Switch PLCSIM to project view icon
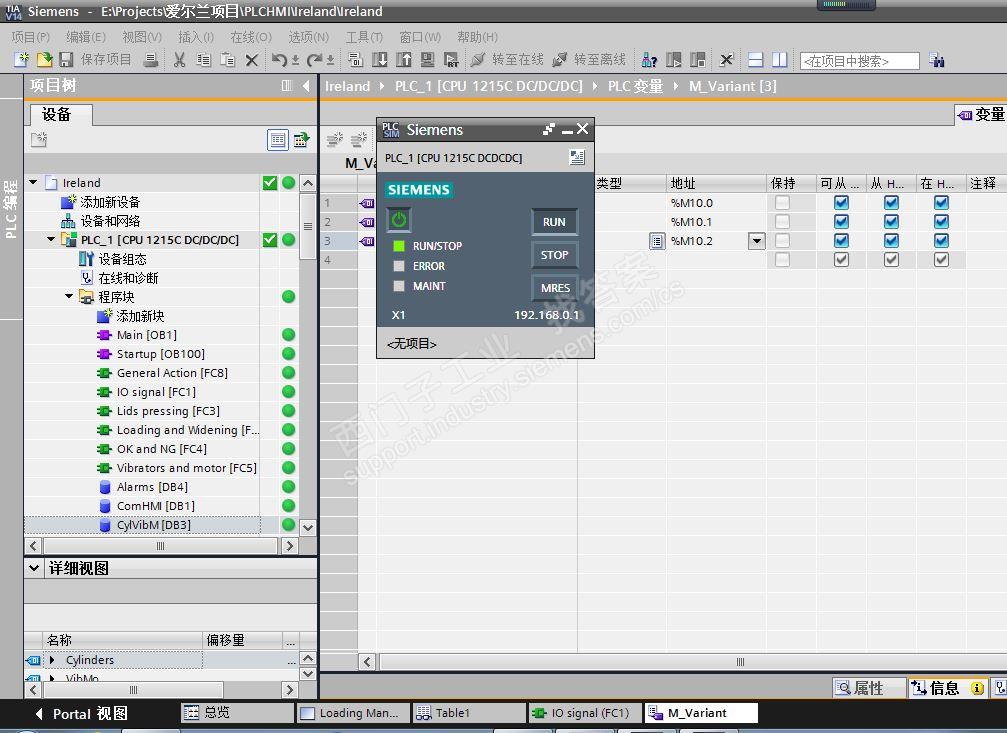Screen dimensions: 1007x733 pyautogui.click(x=577, y=157)
